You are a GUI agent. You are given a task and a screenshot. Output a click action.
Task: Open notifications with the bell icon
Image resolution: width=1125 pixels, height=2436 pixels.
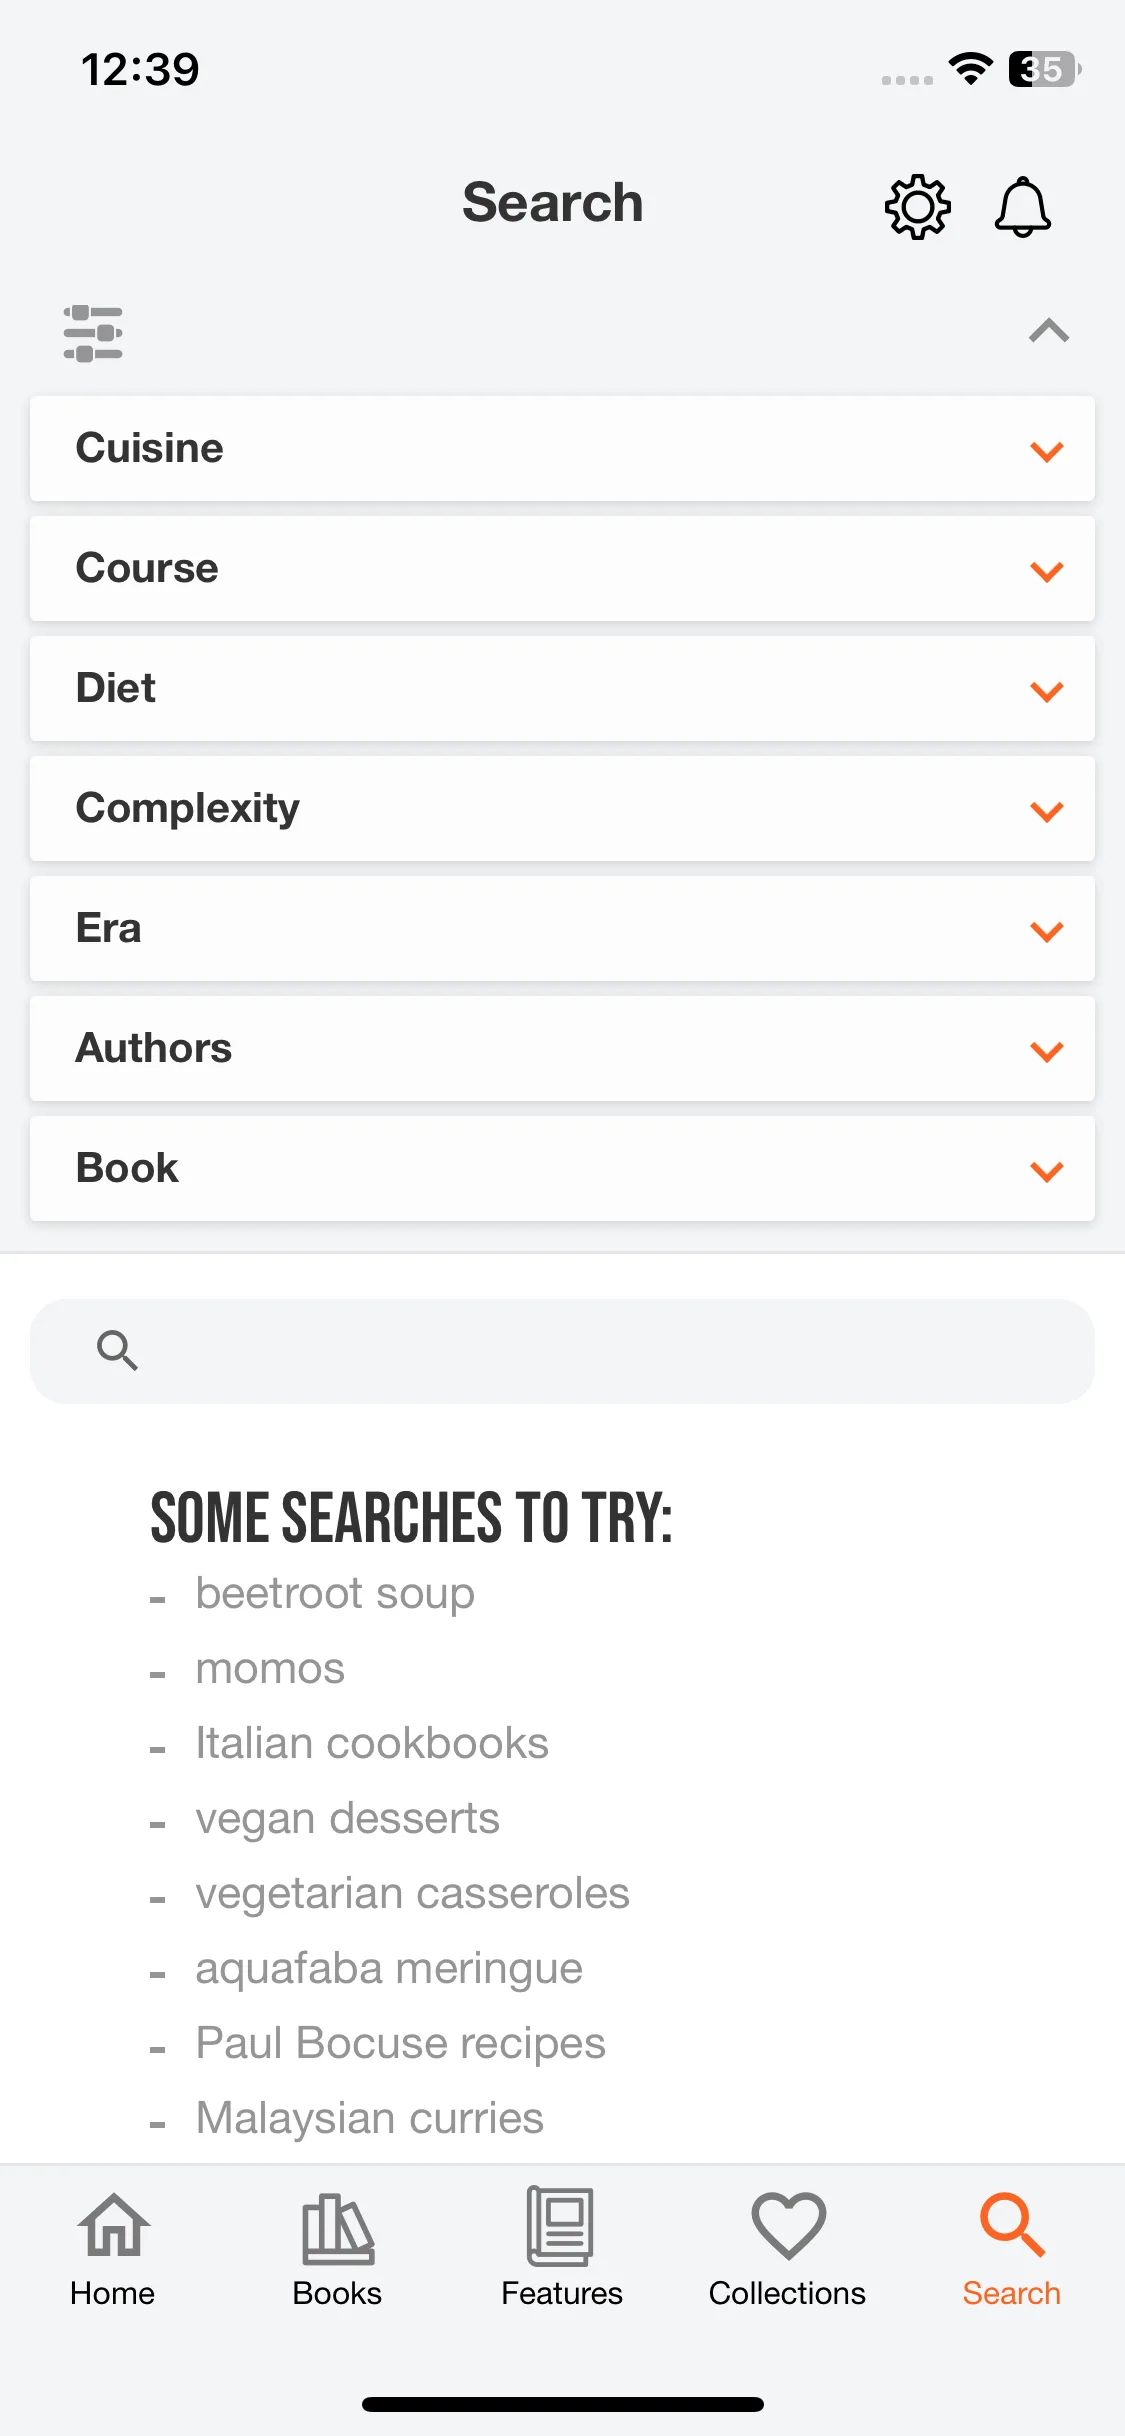[1022, 207]
